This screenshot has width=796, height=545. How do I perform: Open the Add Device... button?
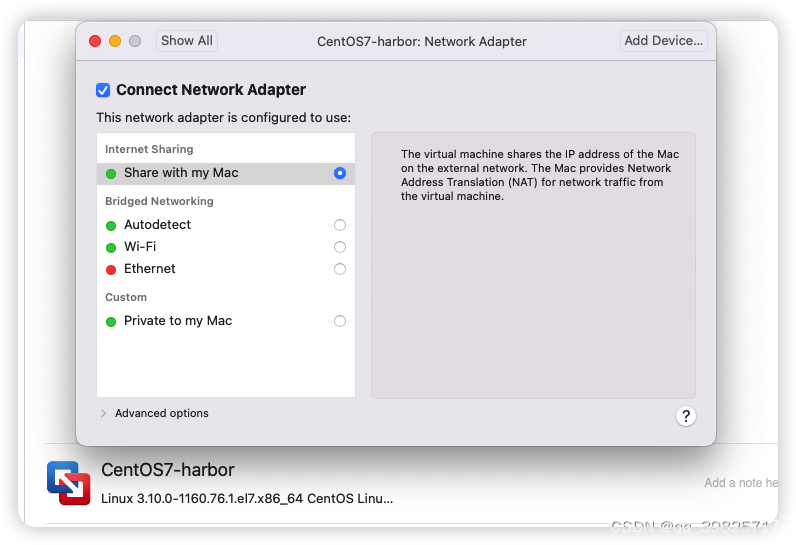coord(664,41)
